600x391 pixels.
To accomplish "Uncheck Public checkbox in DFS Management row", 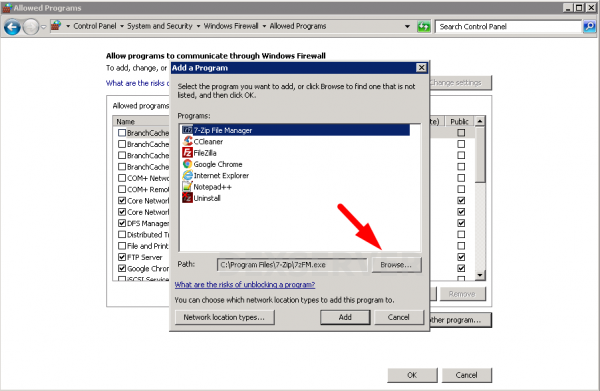I will [461, 223].
